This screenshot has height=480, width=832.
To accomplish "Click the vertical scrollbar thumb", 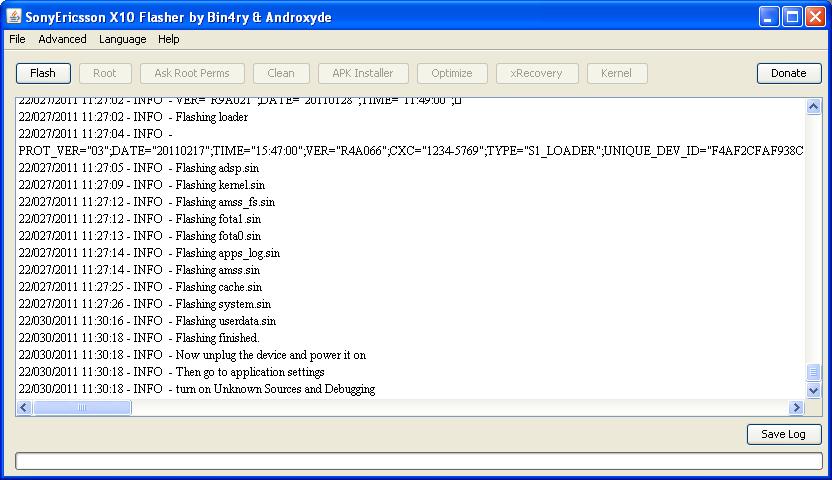I will 813,372.
